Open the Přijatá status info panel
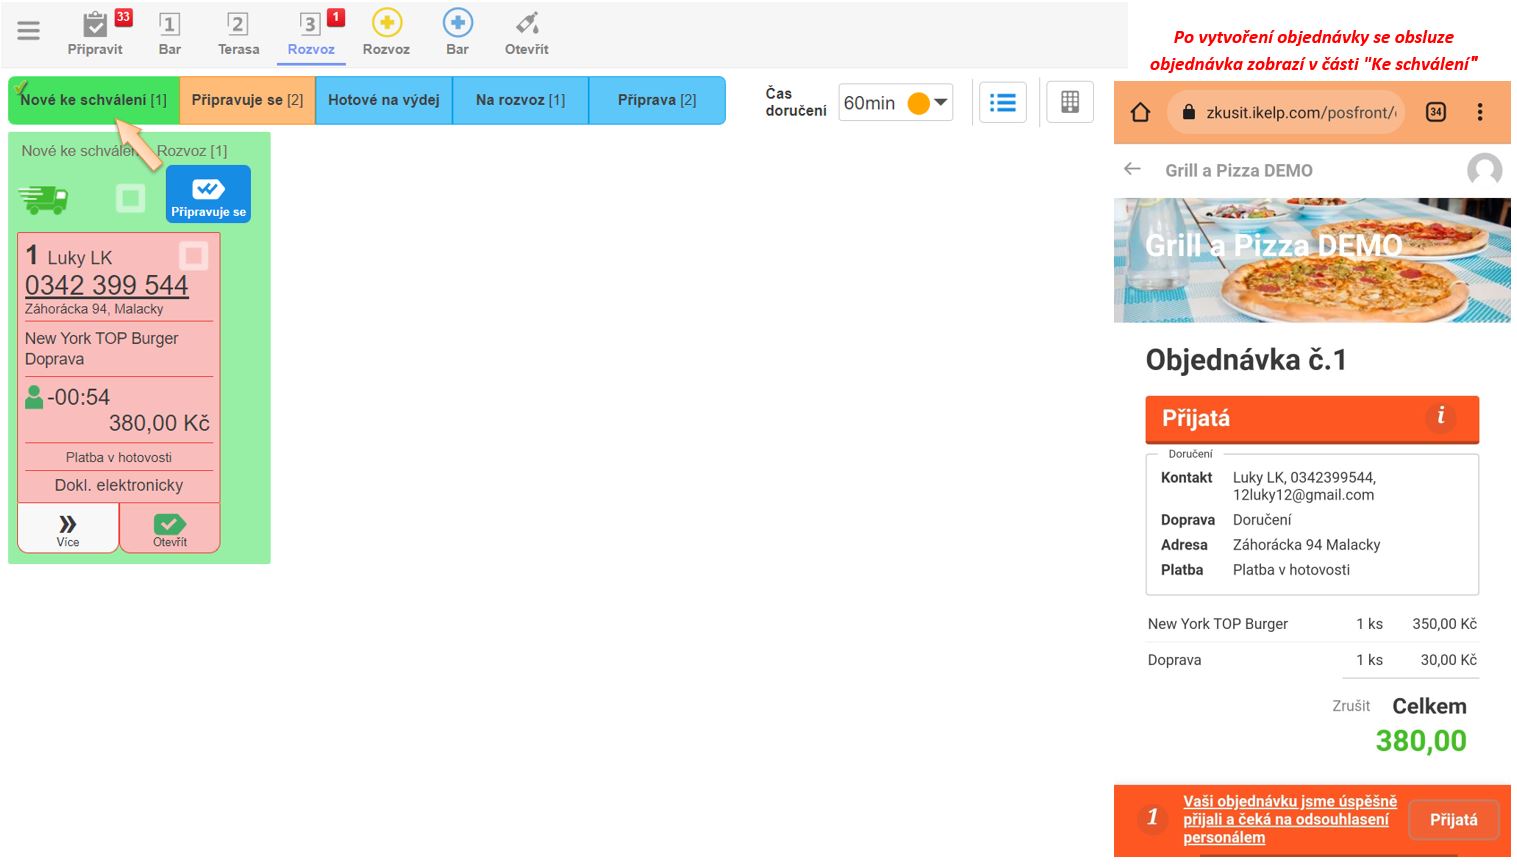Viewport: 1517px width, 866px height. point(1440,416)
